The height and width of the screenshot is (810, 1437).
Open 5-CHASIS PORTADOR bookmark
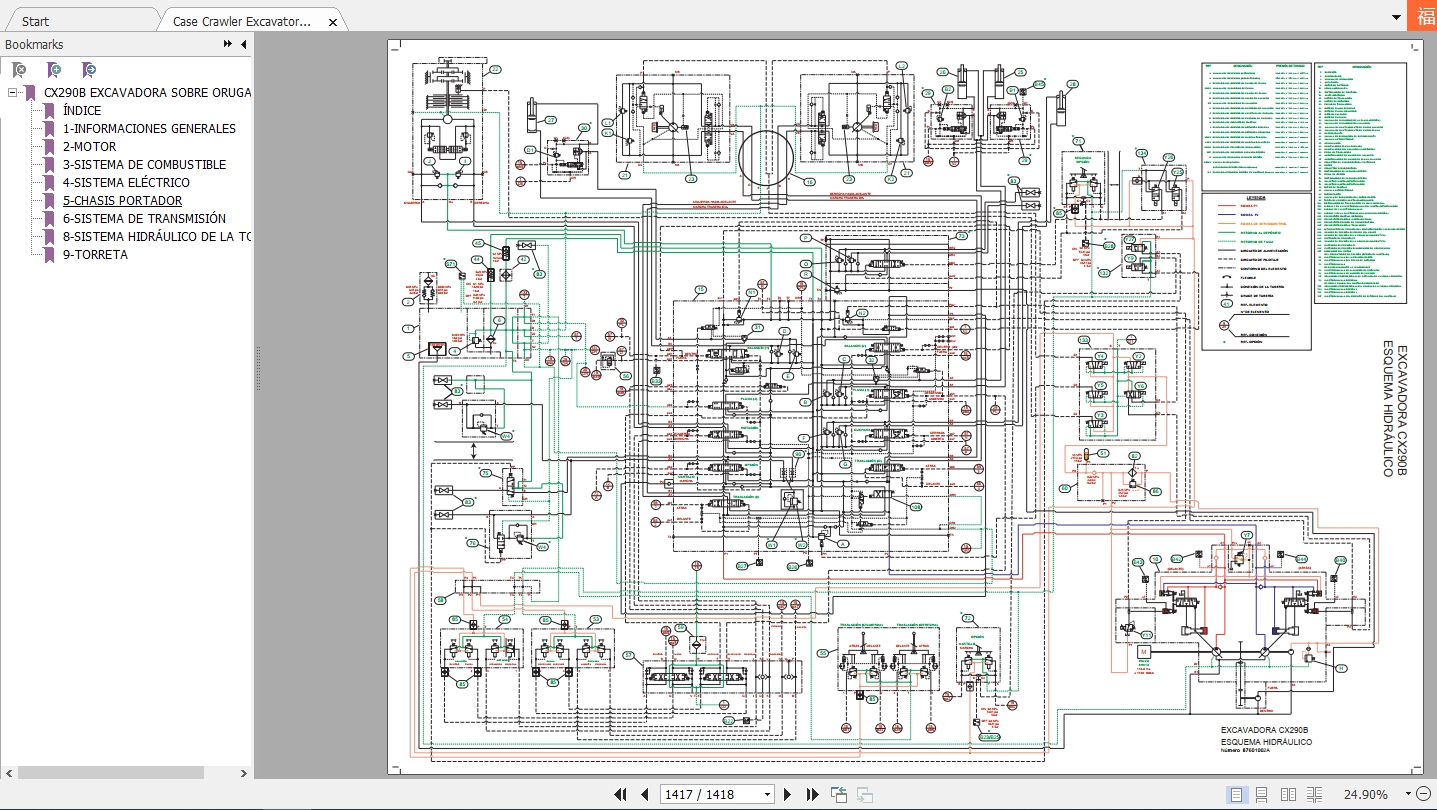coord(122,201)
